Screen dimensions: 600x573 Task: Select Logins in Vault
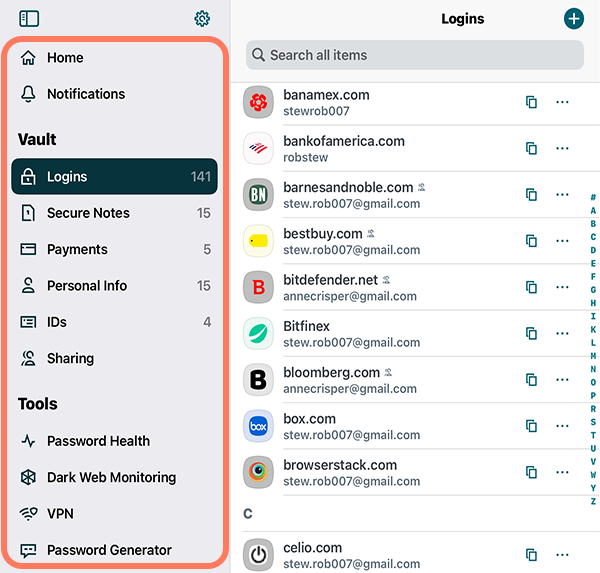[x=114, y=176]
